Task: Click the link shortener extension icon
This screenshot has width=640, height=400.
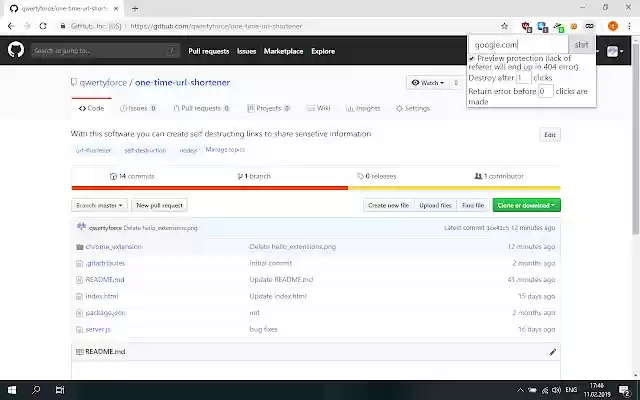Action: (x=589, y=26)
